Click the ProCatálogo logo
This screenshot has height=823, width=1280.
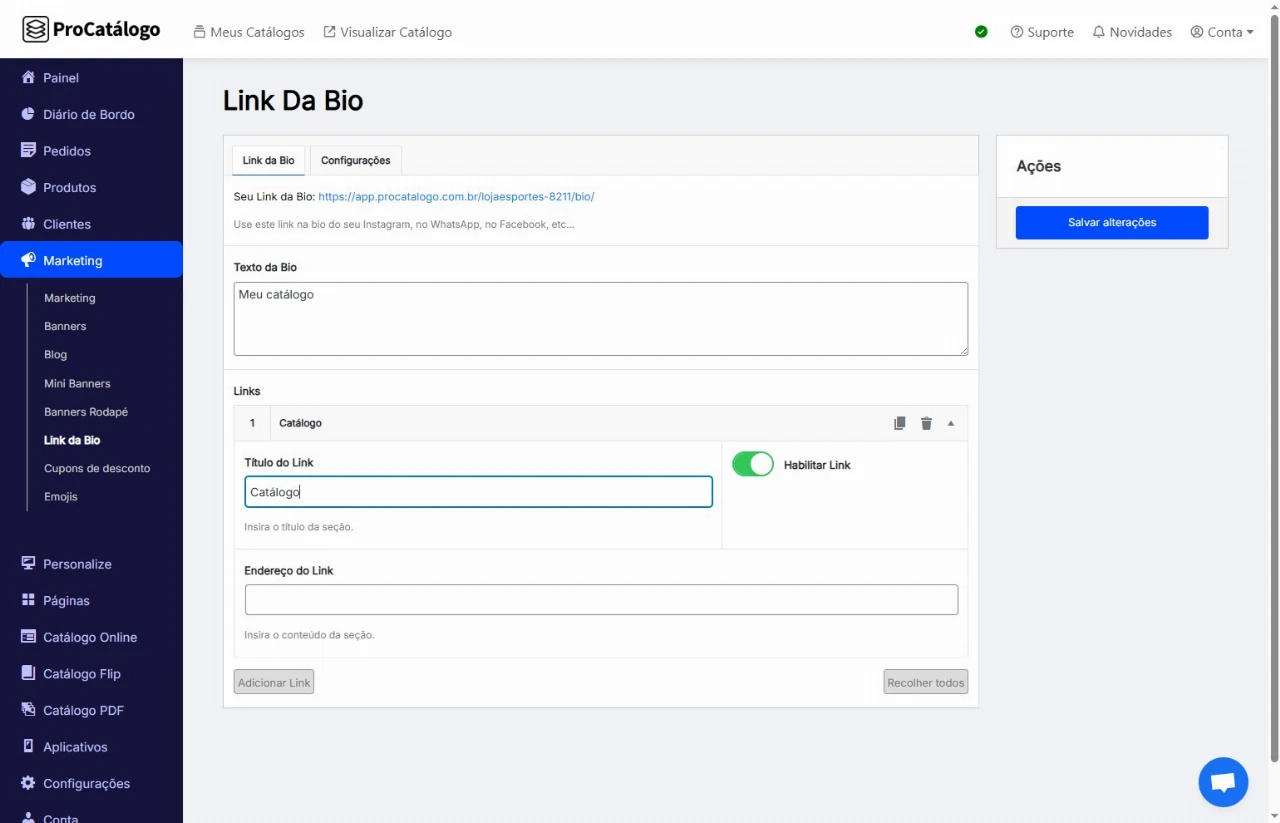point(92,30)
